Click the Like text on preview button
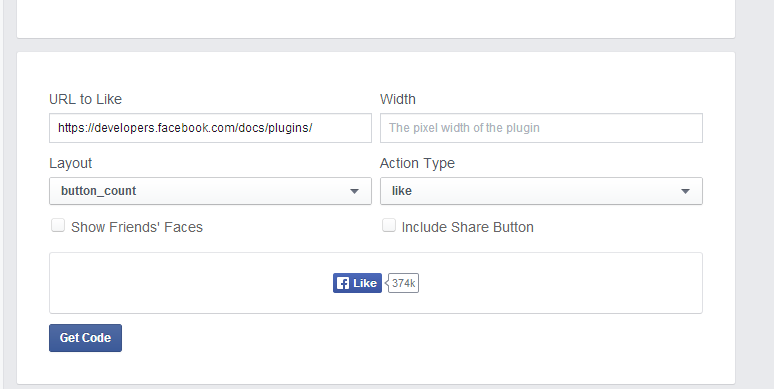The height and width of the screenshot is (389, 774). 365,283
